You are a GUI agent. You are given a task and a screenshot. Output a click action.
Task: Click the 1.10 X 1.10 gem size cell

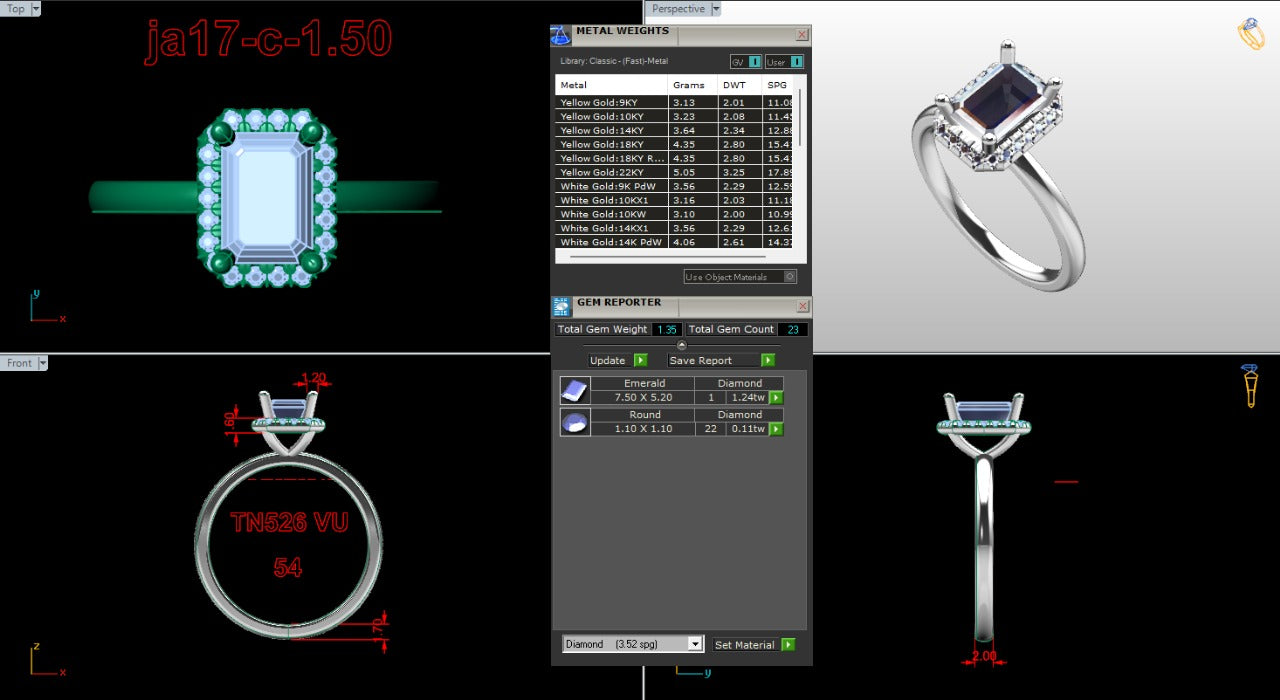pos(644,429)
